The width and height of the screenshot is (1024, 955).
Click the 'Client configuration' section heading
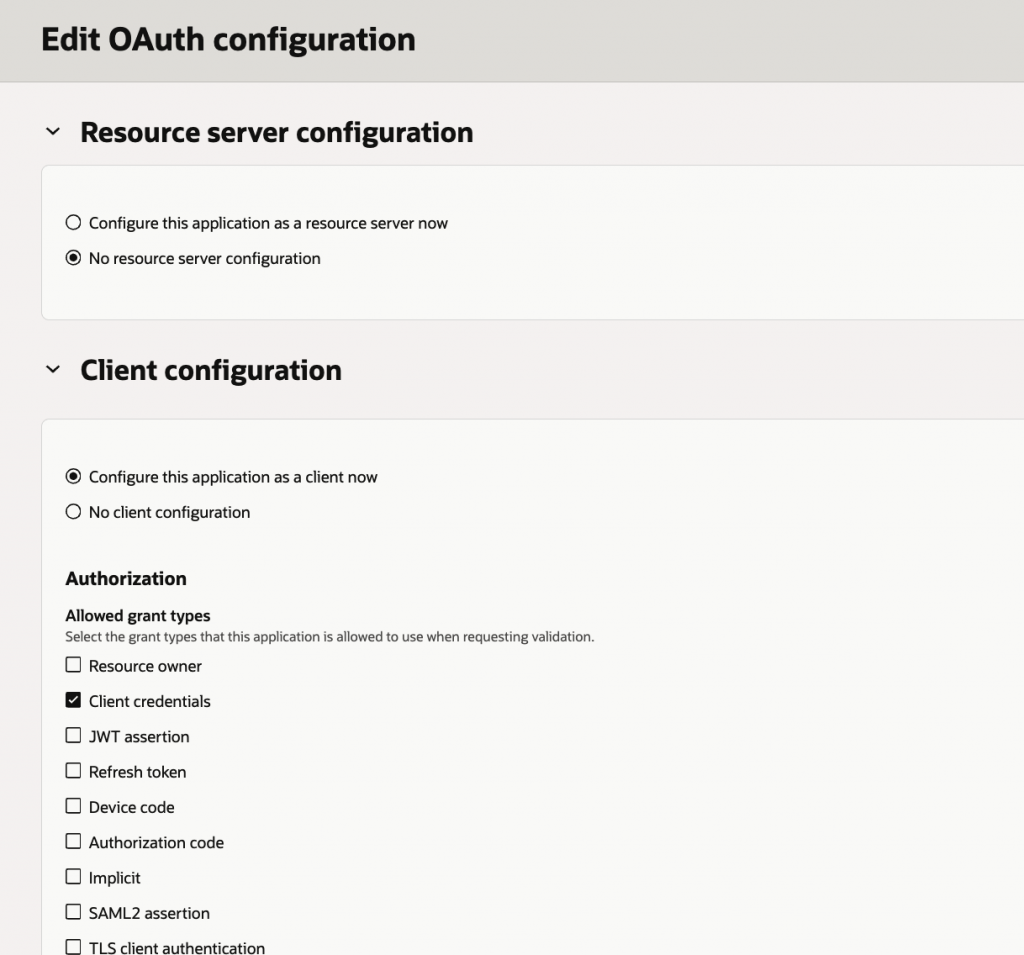click(x=210, y=370)
